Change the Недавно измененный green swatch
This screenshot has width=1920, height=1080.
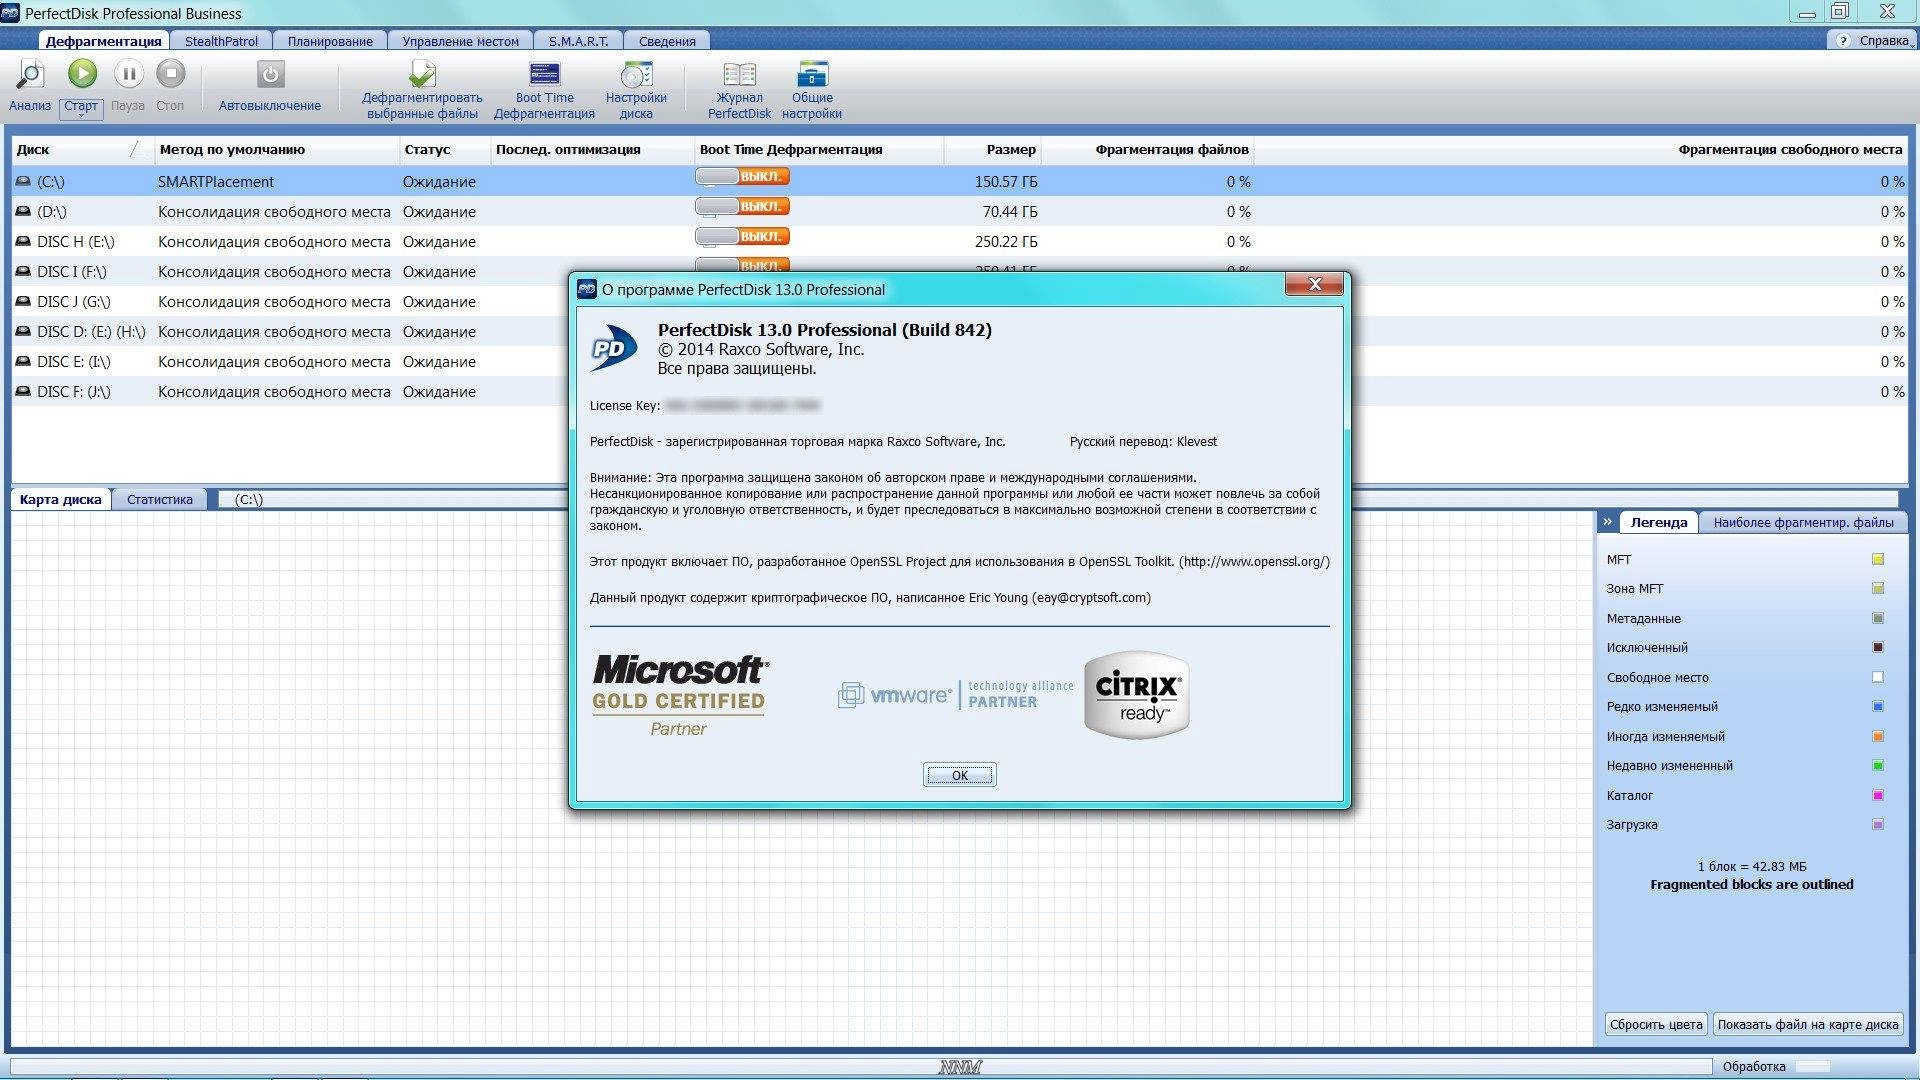click(1877, 766)
